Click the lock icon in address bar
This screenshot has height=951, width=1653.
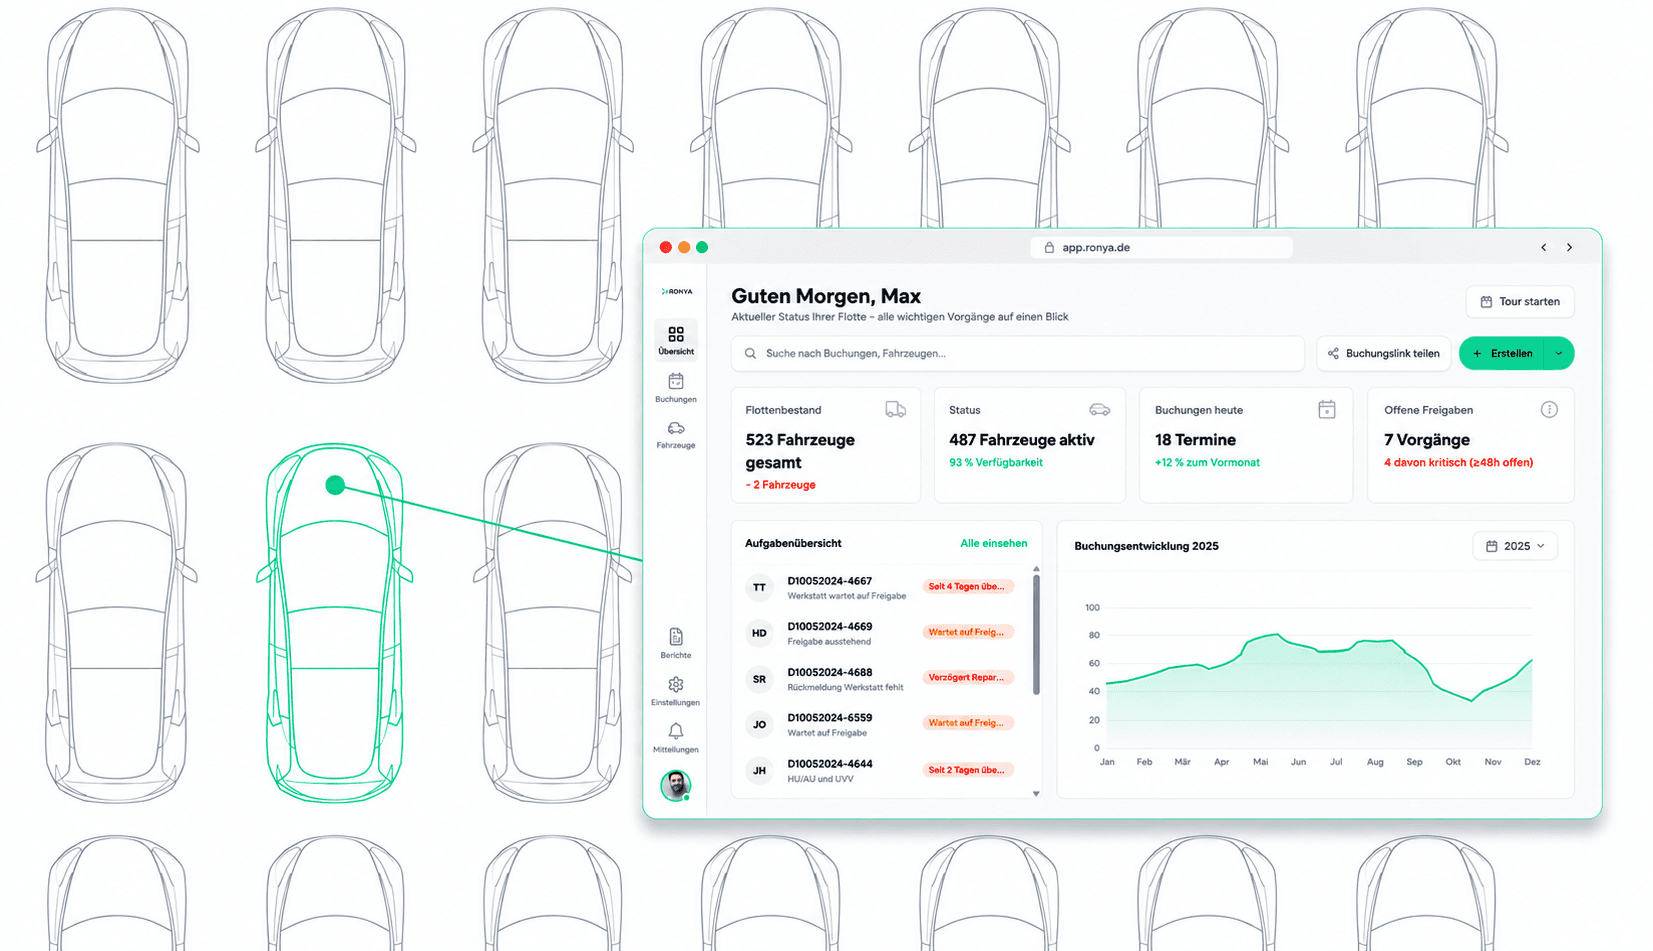pos(1049,247)
